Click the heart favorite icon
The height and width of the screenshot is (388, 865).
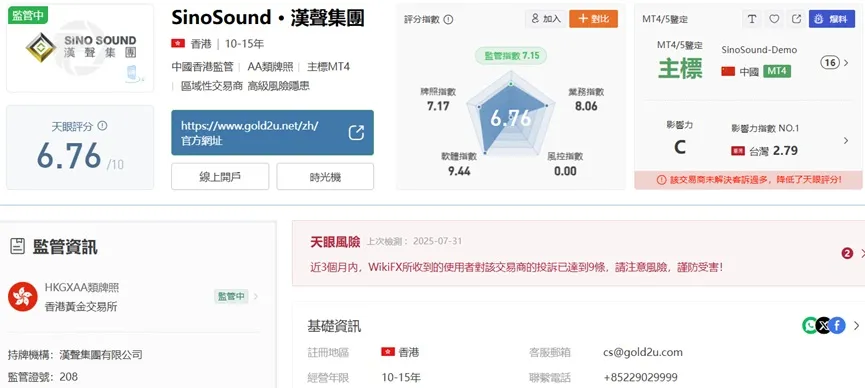774,19
